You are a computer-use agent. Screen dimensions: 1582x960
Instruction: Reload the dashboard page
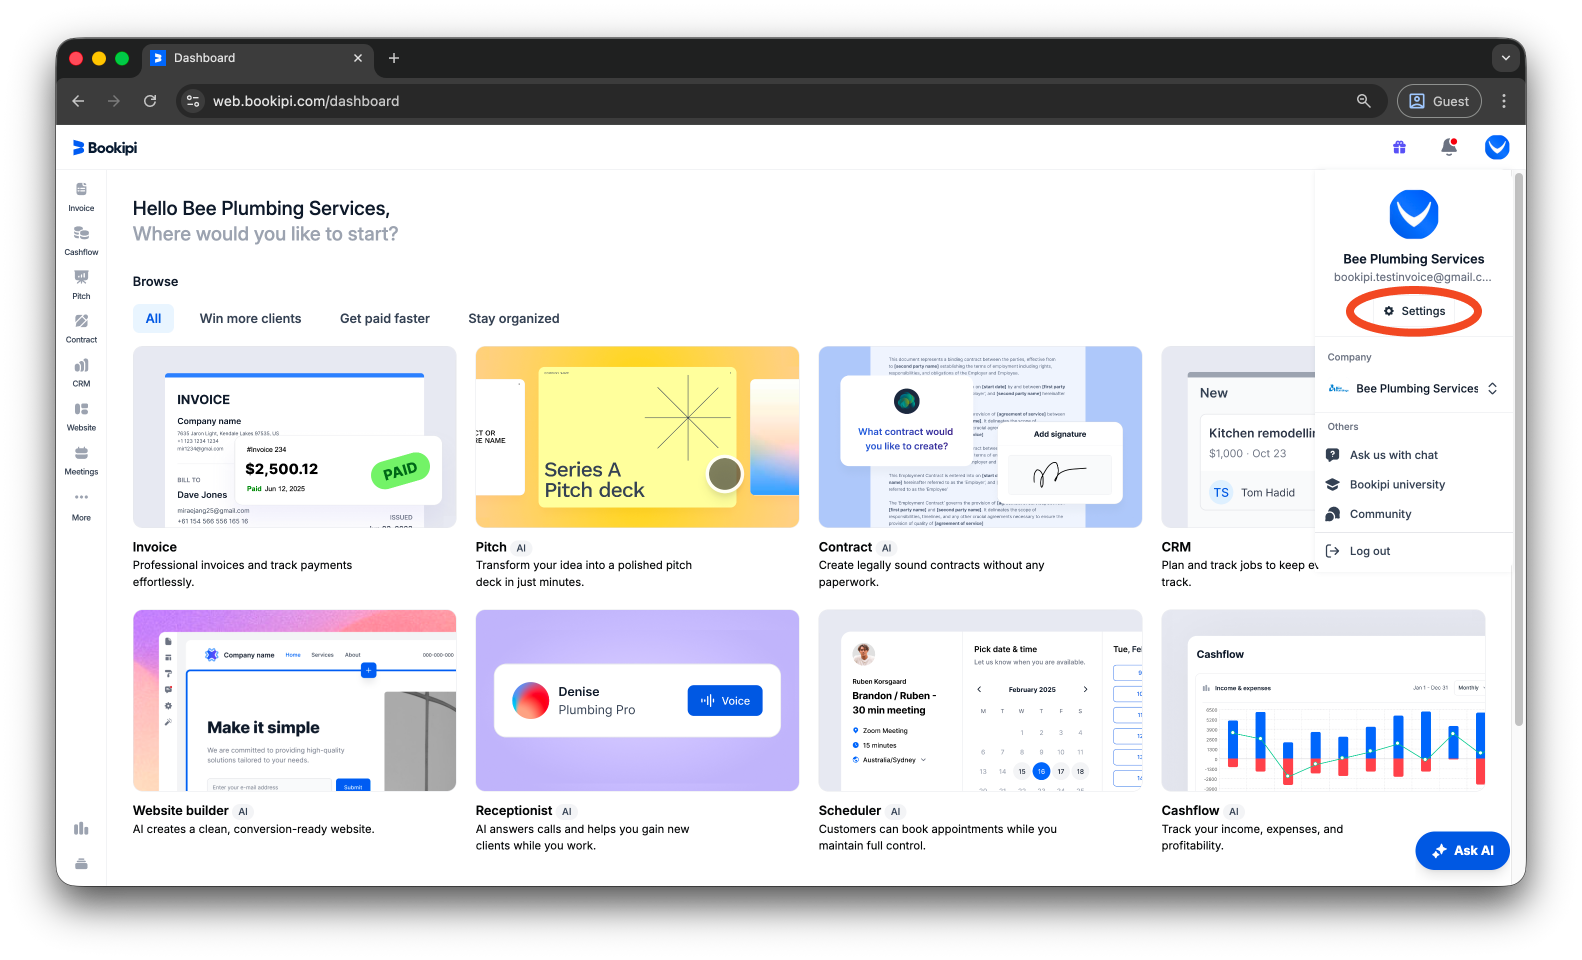(150, 101)
